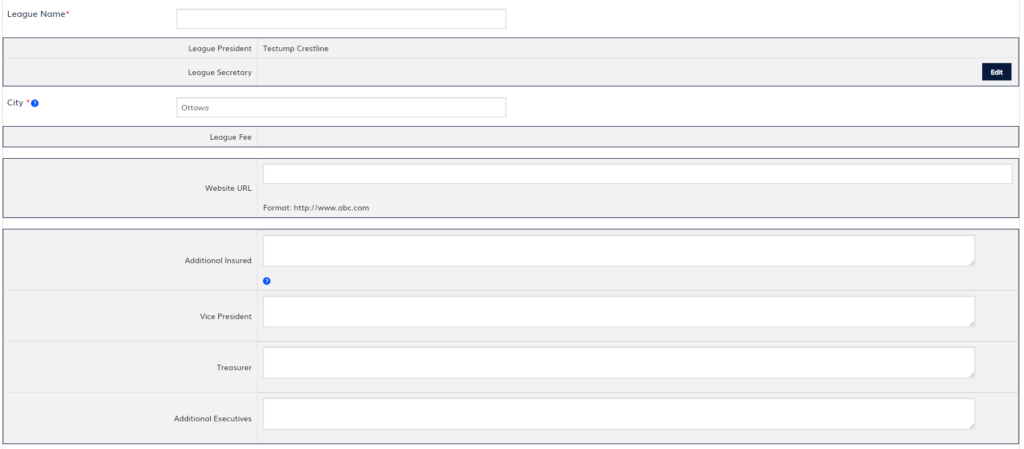Screen dimensions: 1024x449
Task: Click the URL format hint text
Action: 316,208
